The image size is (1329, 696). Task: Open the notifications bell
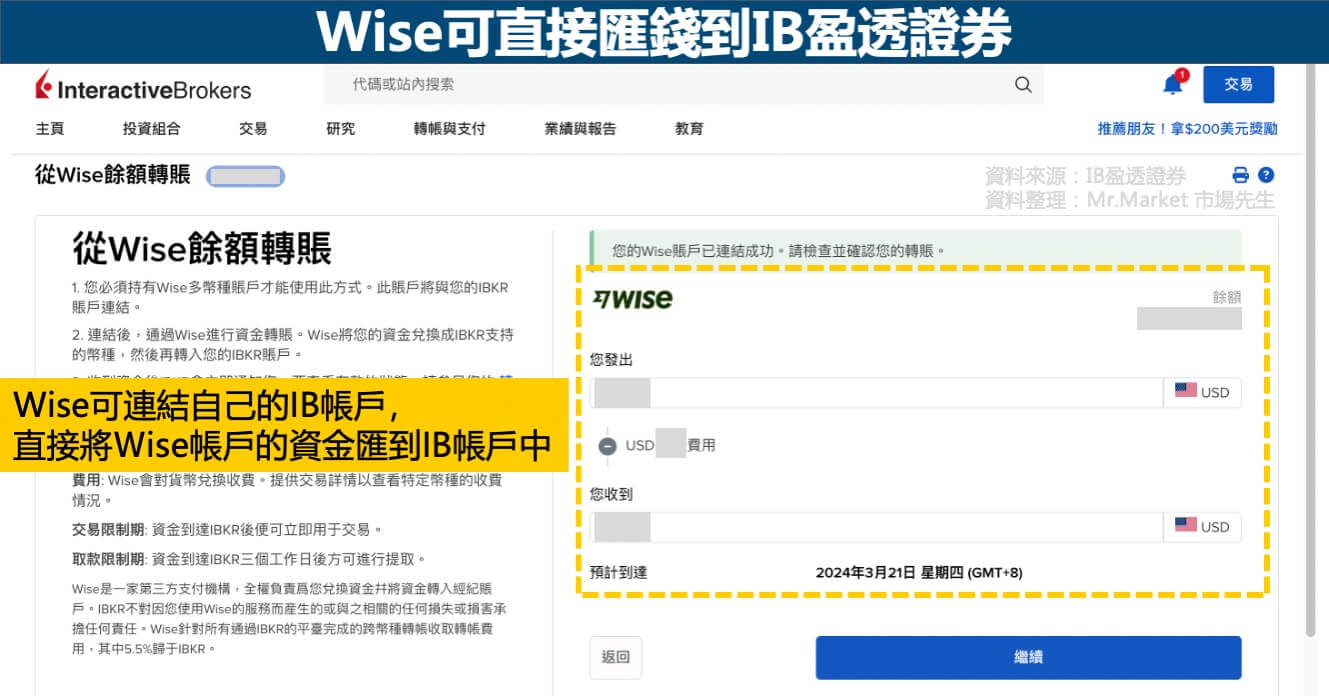(x=1173, y=84)
